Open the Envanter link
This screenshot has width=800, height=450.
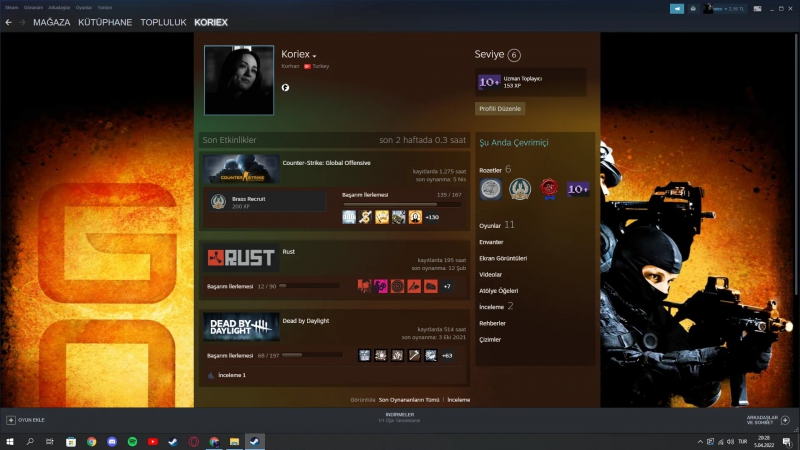491,242
